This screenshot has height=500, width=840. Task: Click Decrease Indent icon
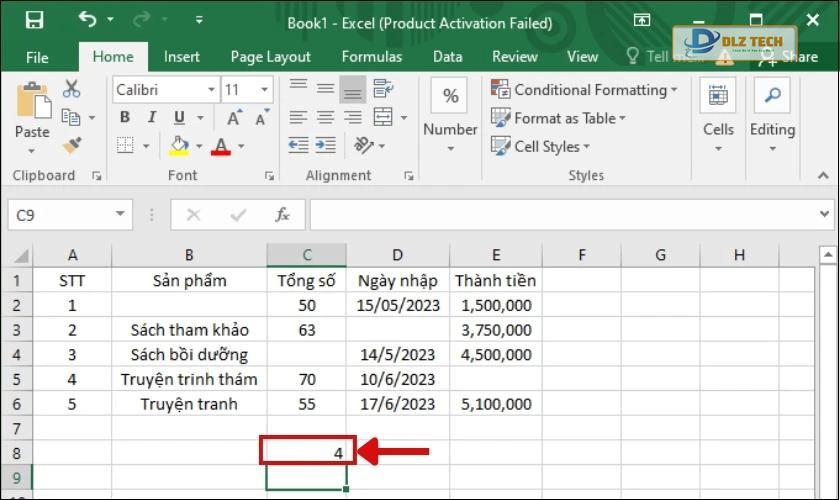coord(298,145)
